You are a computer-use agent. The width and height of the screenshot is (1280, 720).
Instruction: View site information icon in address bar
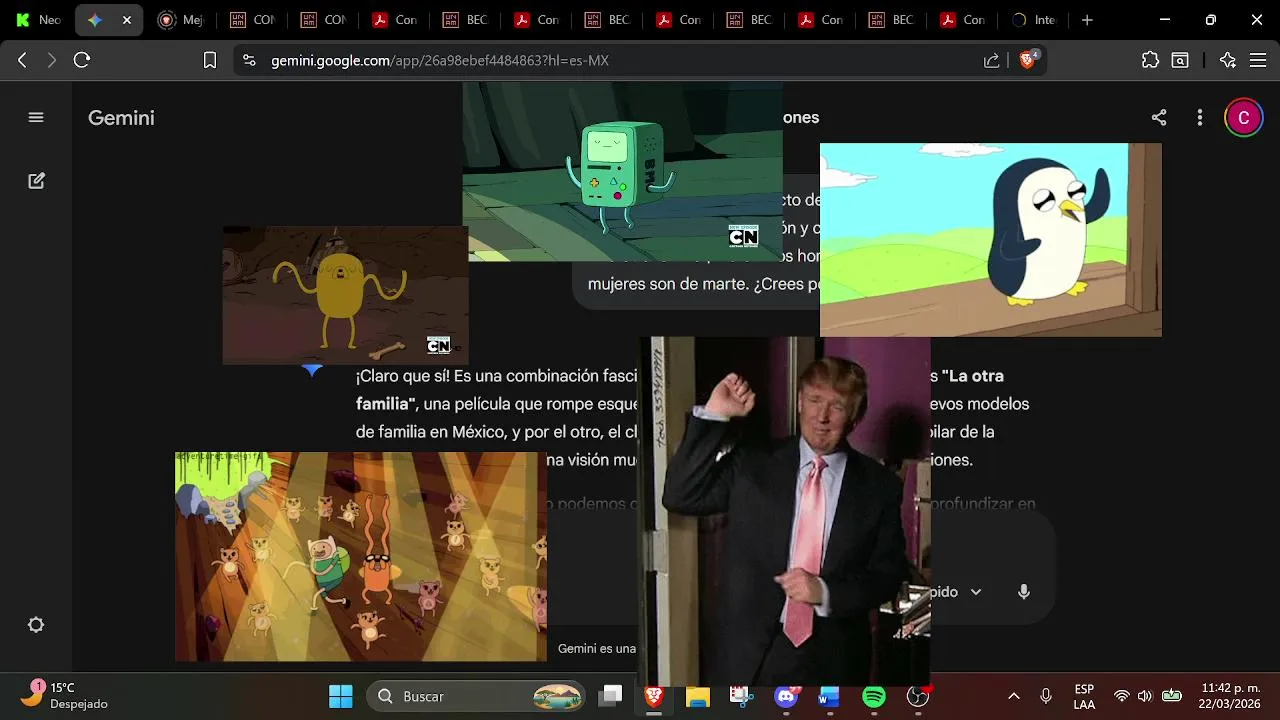click(x=250, y=60)
